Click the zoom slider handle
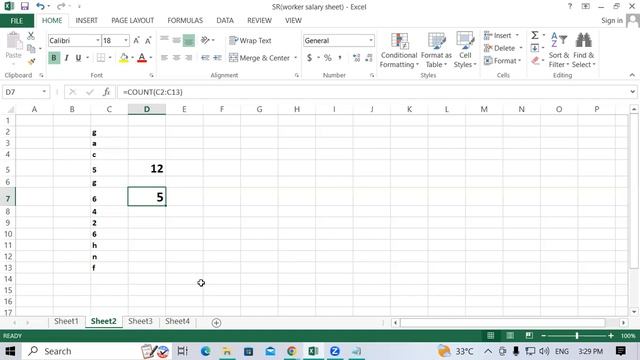The height and width of the screenshot is (360, 640). click(577, 336)
